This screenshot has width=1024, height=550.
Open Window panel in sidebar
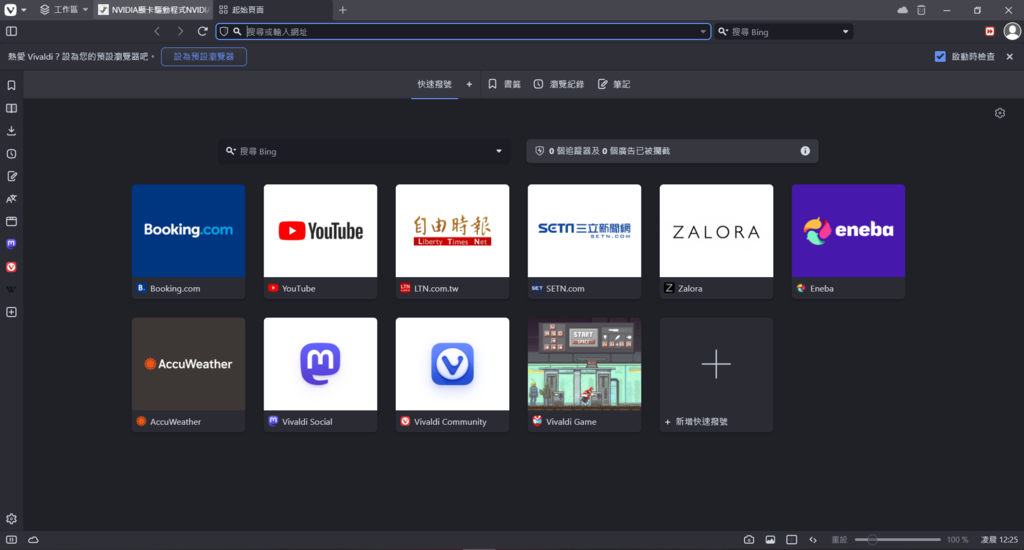(x=11, y=221)
